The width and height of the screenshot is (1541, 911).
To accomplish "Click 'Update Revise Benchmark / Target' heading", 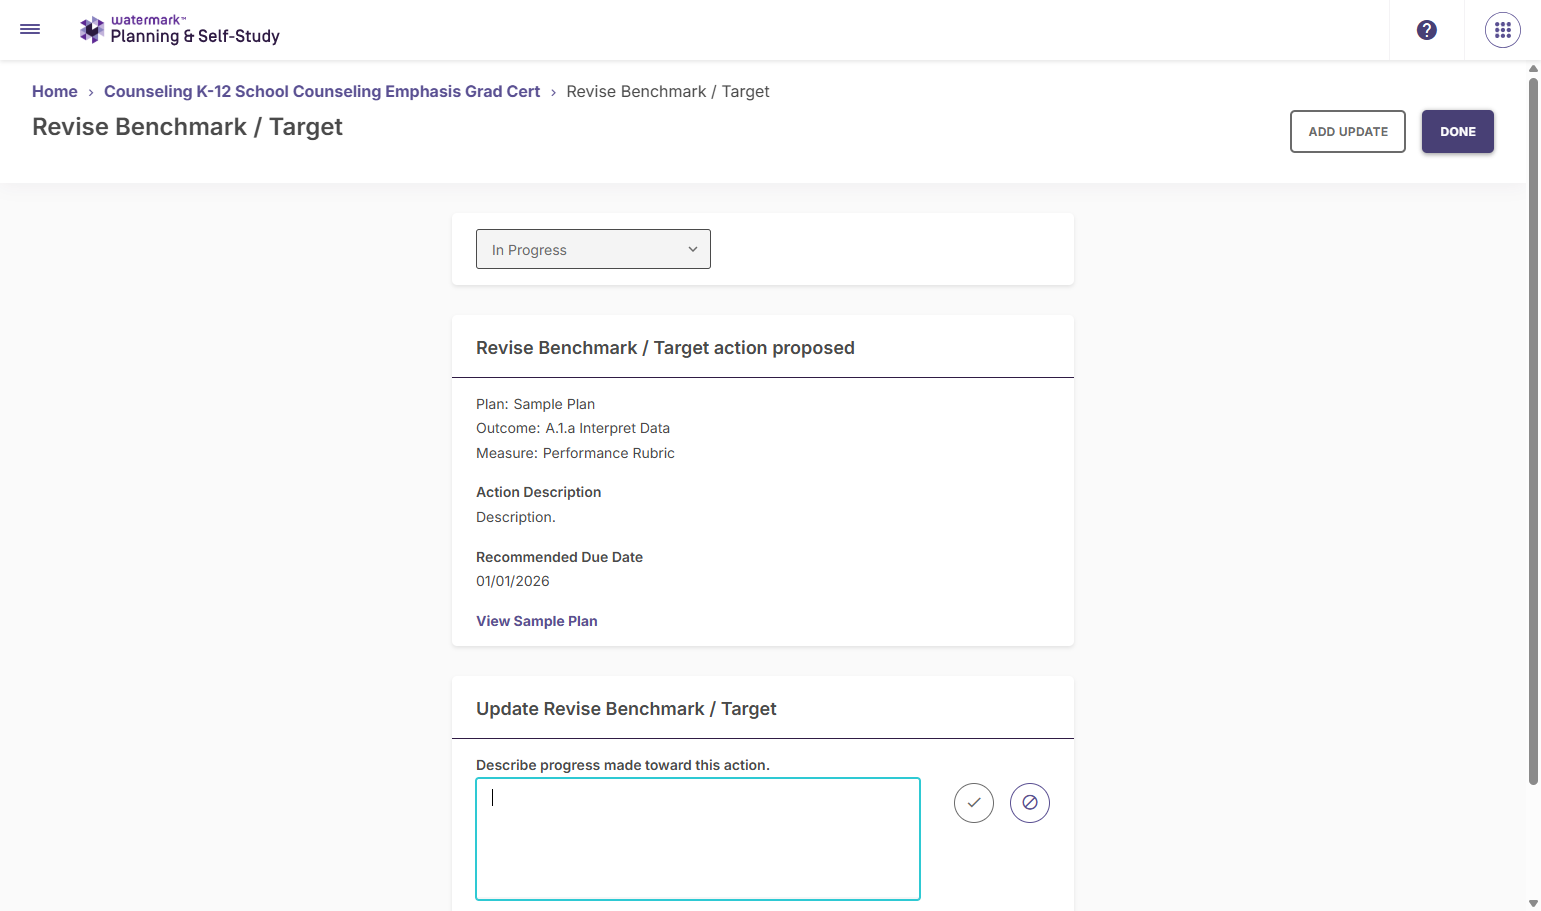I will (626, 709).
